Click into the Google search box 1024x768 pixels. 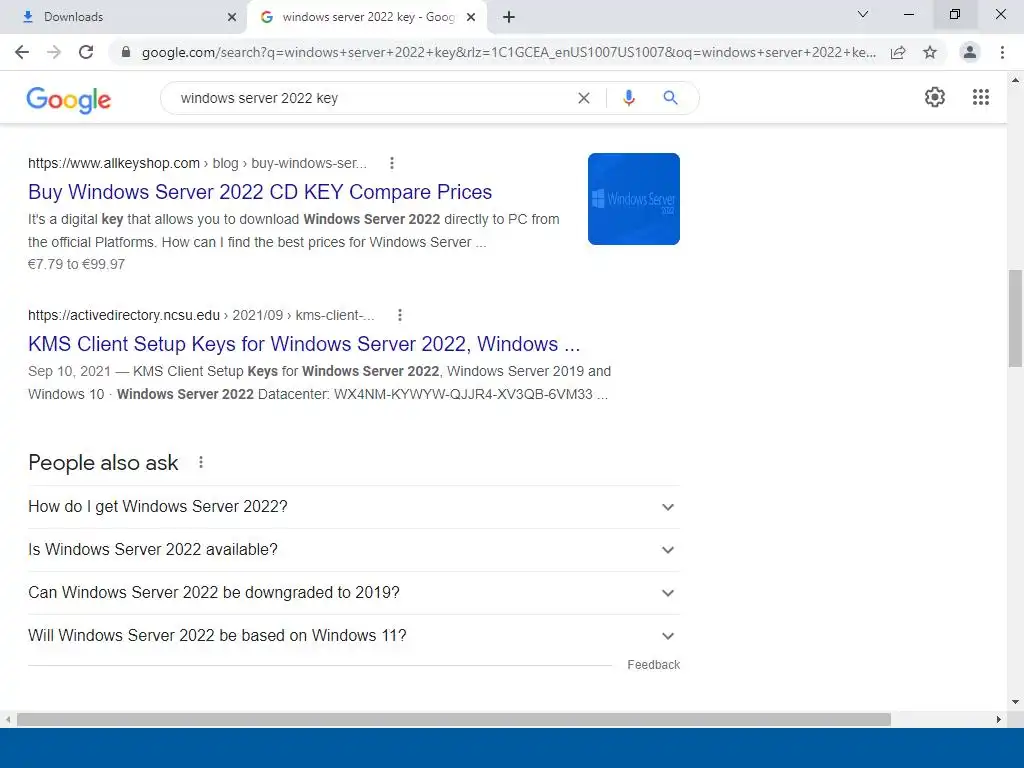(372, 98)
